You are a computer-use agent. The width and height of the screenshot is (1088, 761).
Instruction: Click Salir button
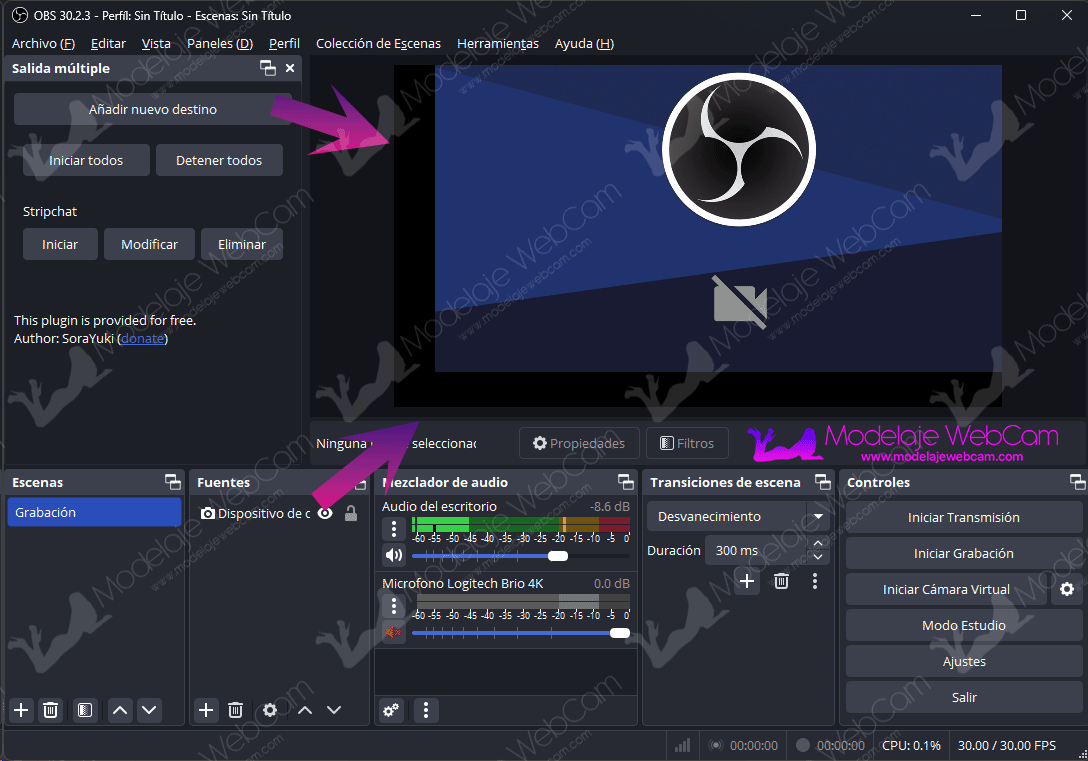(x=964, y=698)
